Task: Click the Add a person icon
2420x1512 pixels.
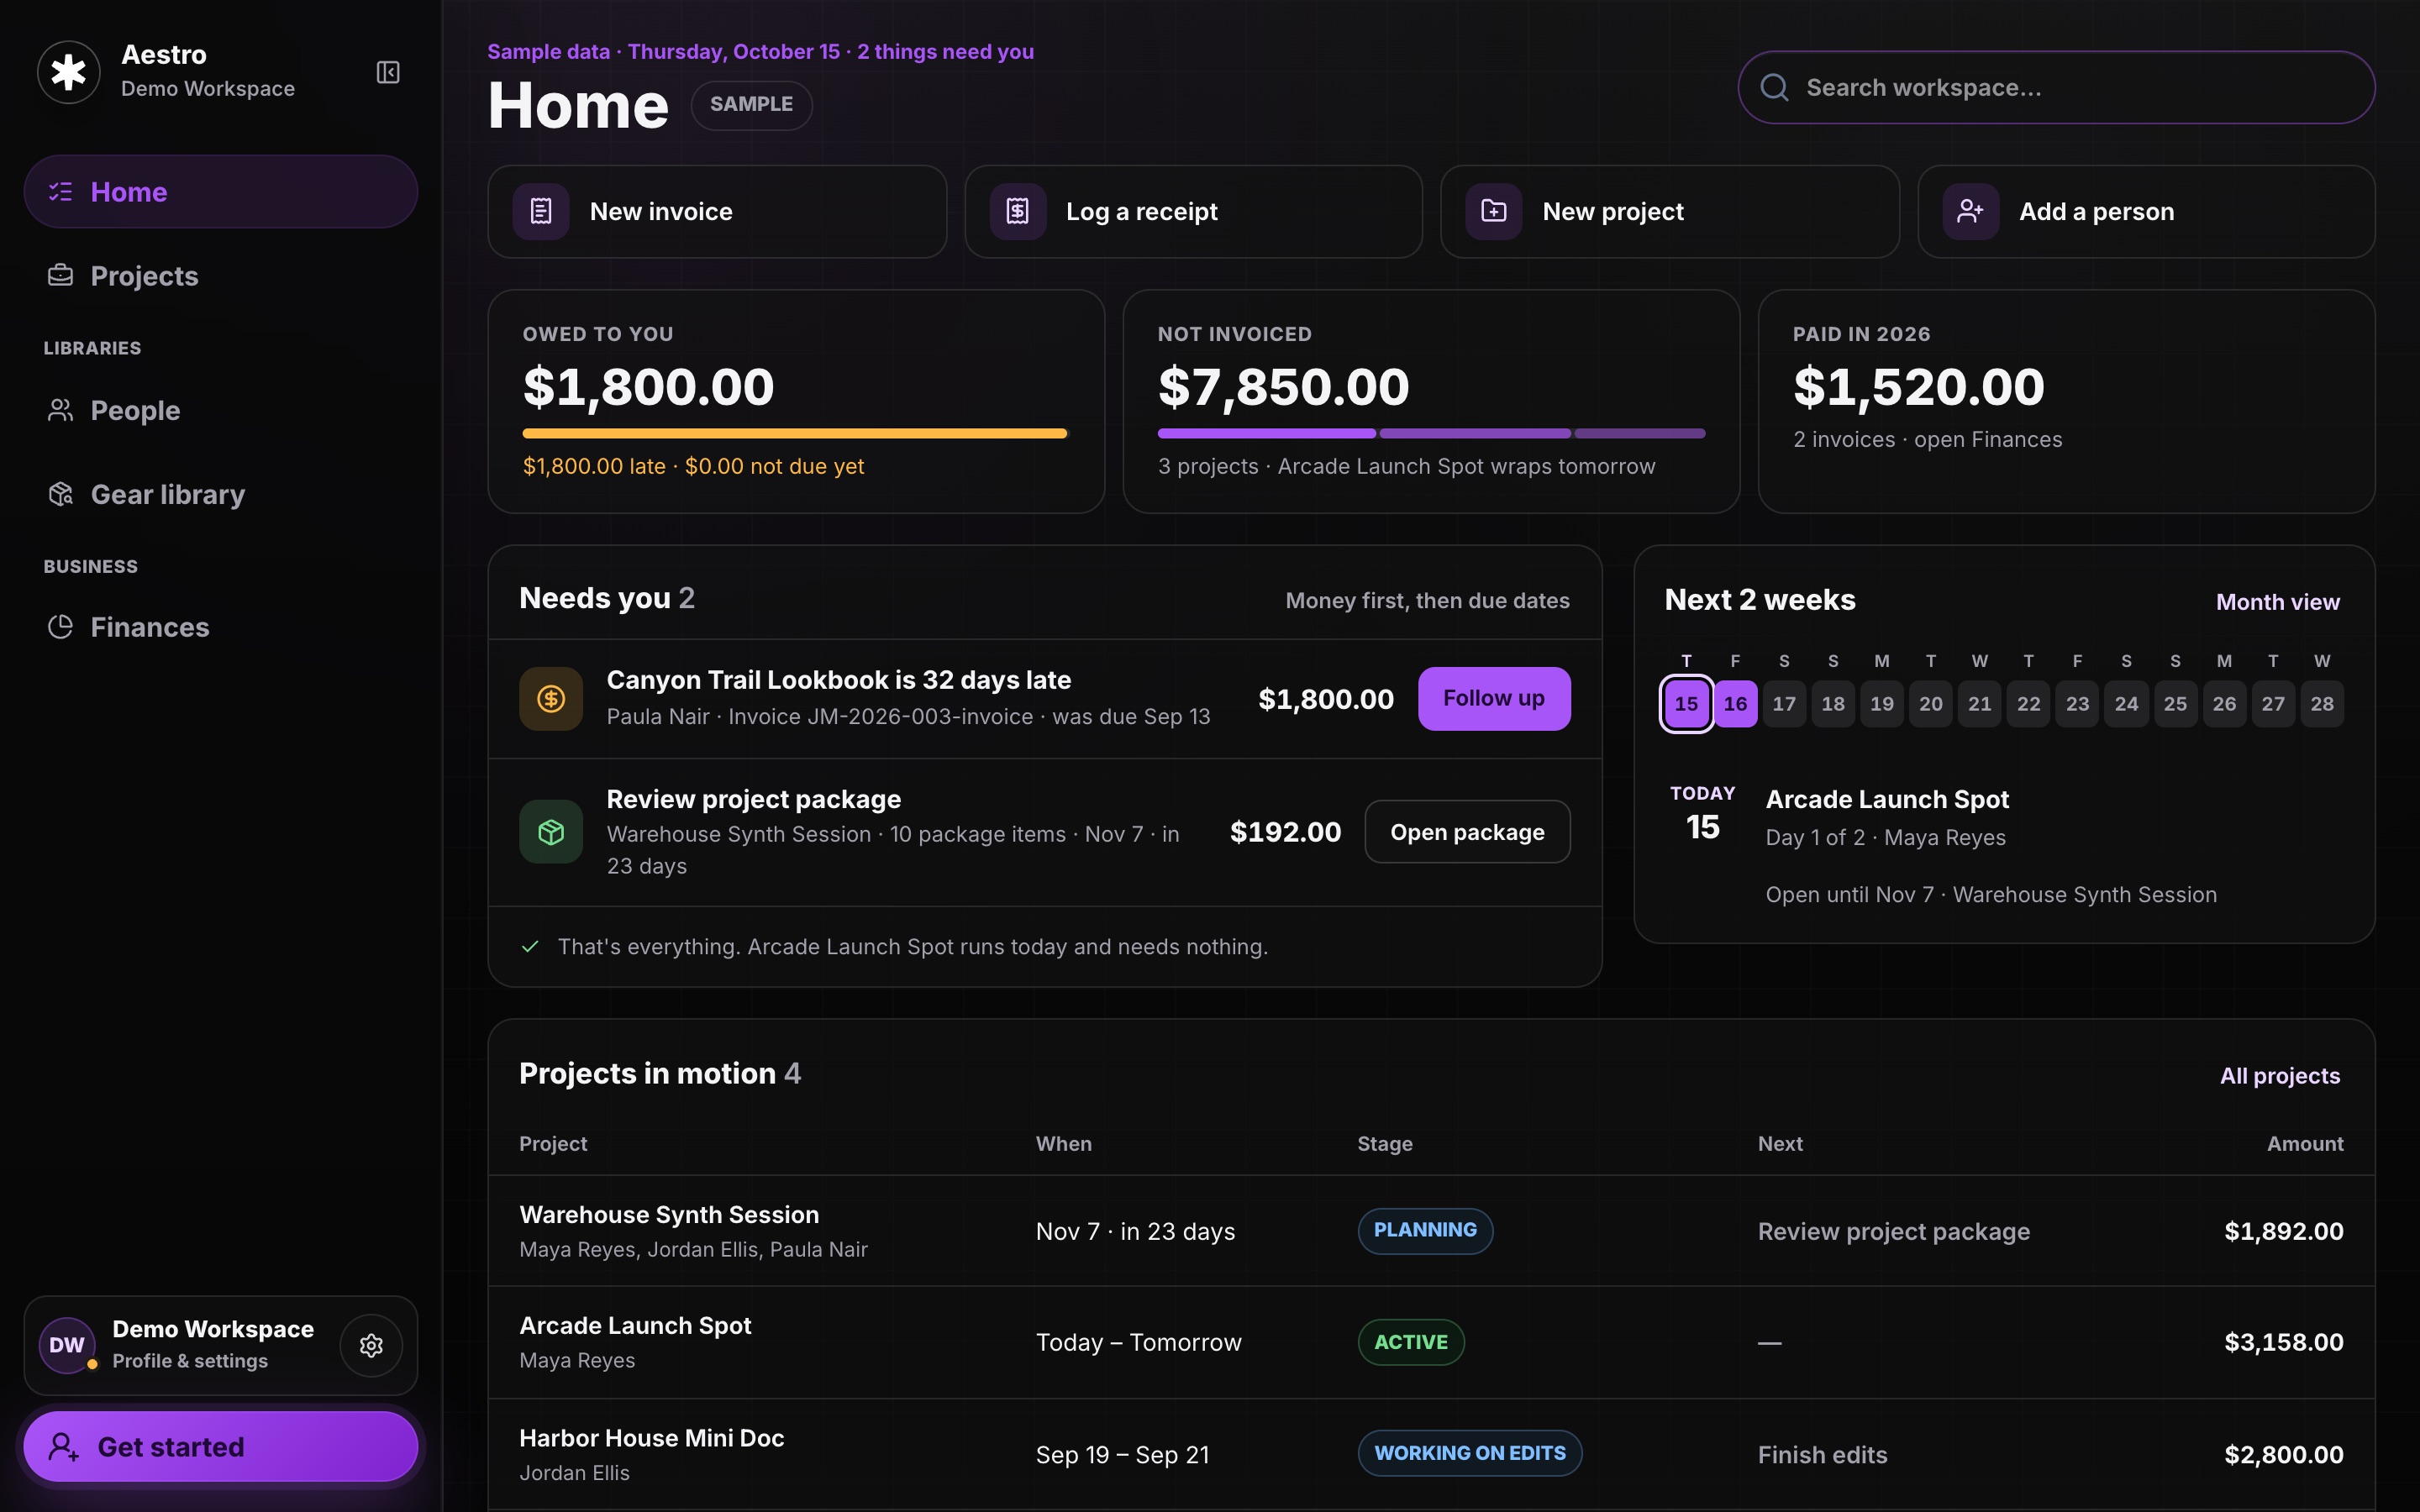Action: coord(1971,211)
